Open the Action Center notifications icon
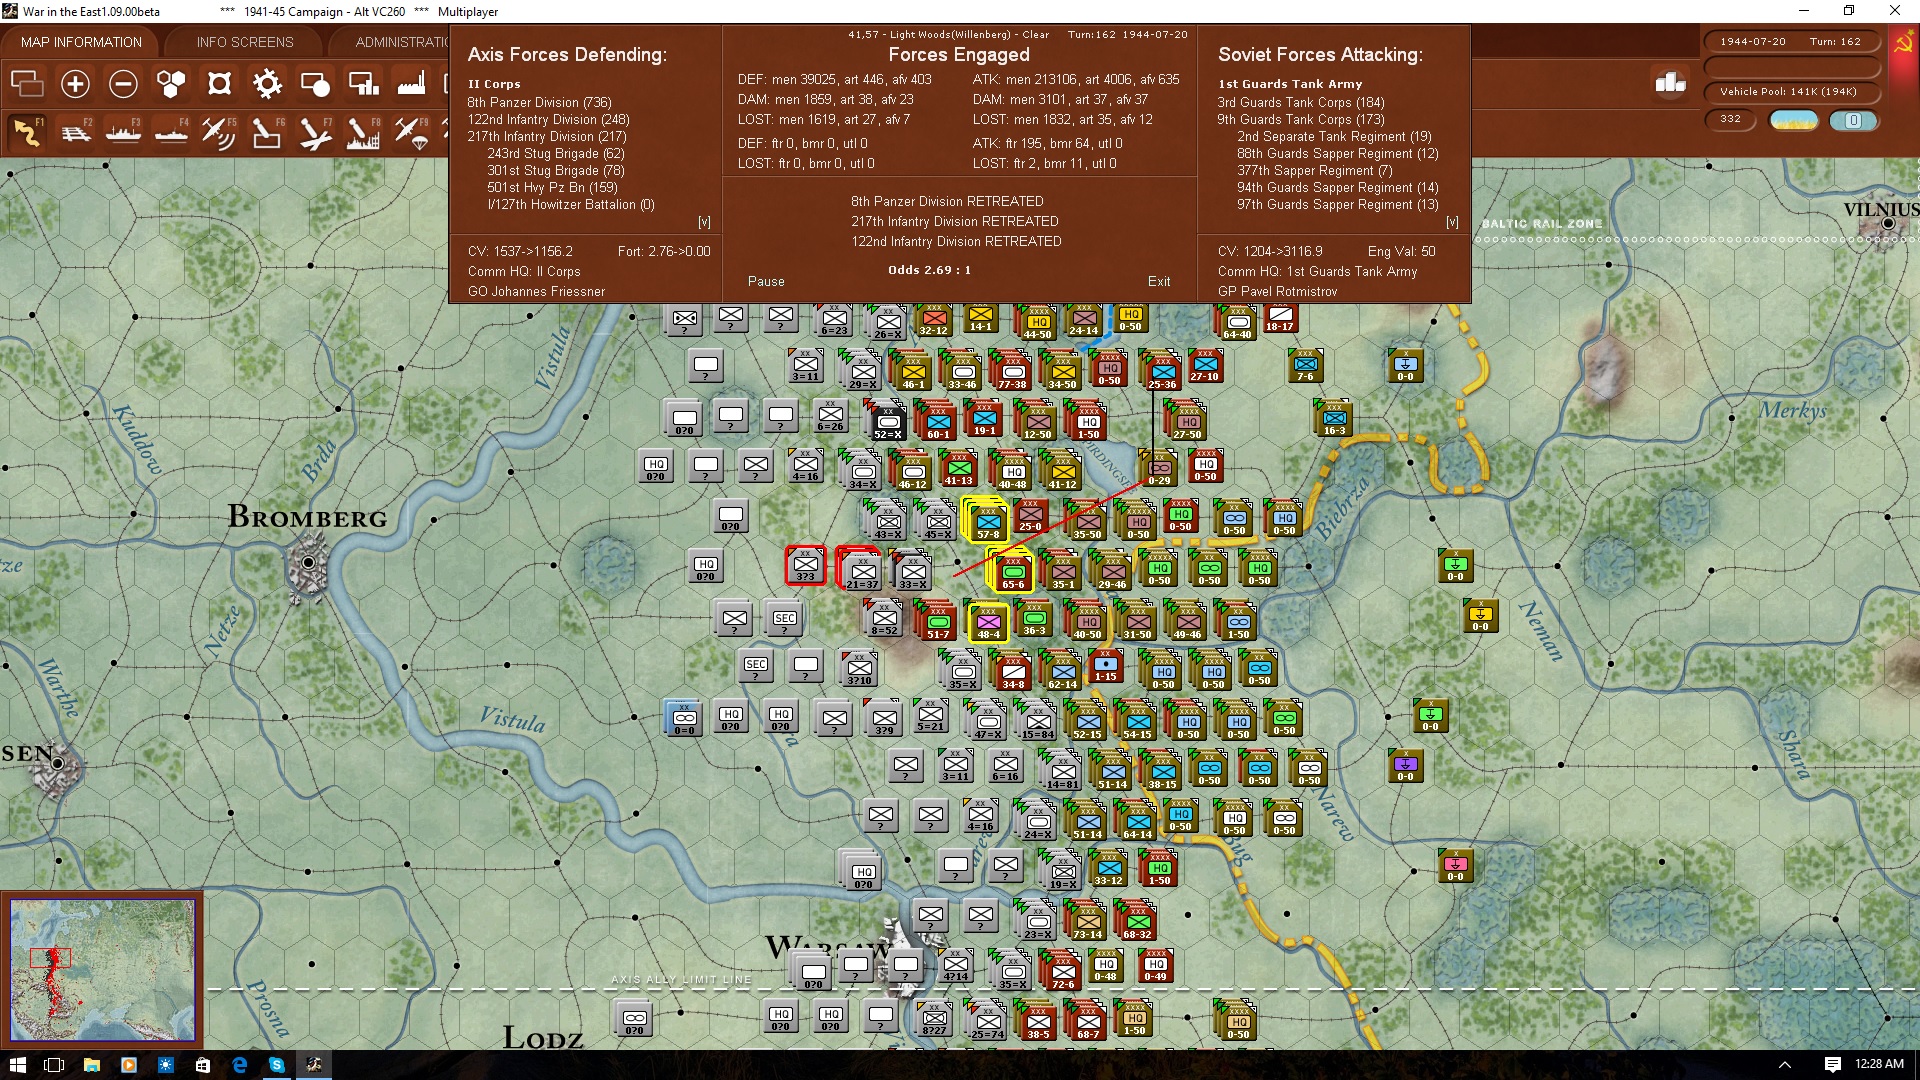Viewport: 1920px width, 1080px height. [x=1832, y=1065]
